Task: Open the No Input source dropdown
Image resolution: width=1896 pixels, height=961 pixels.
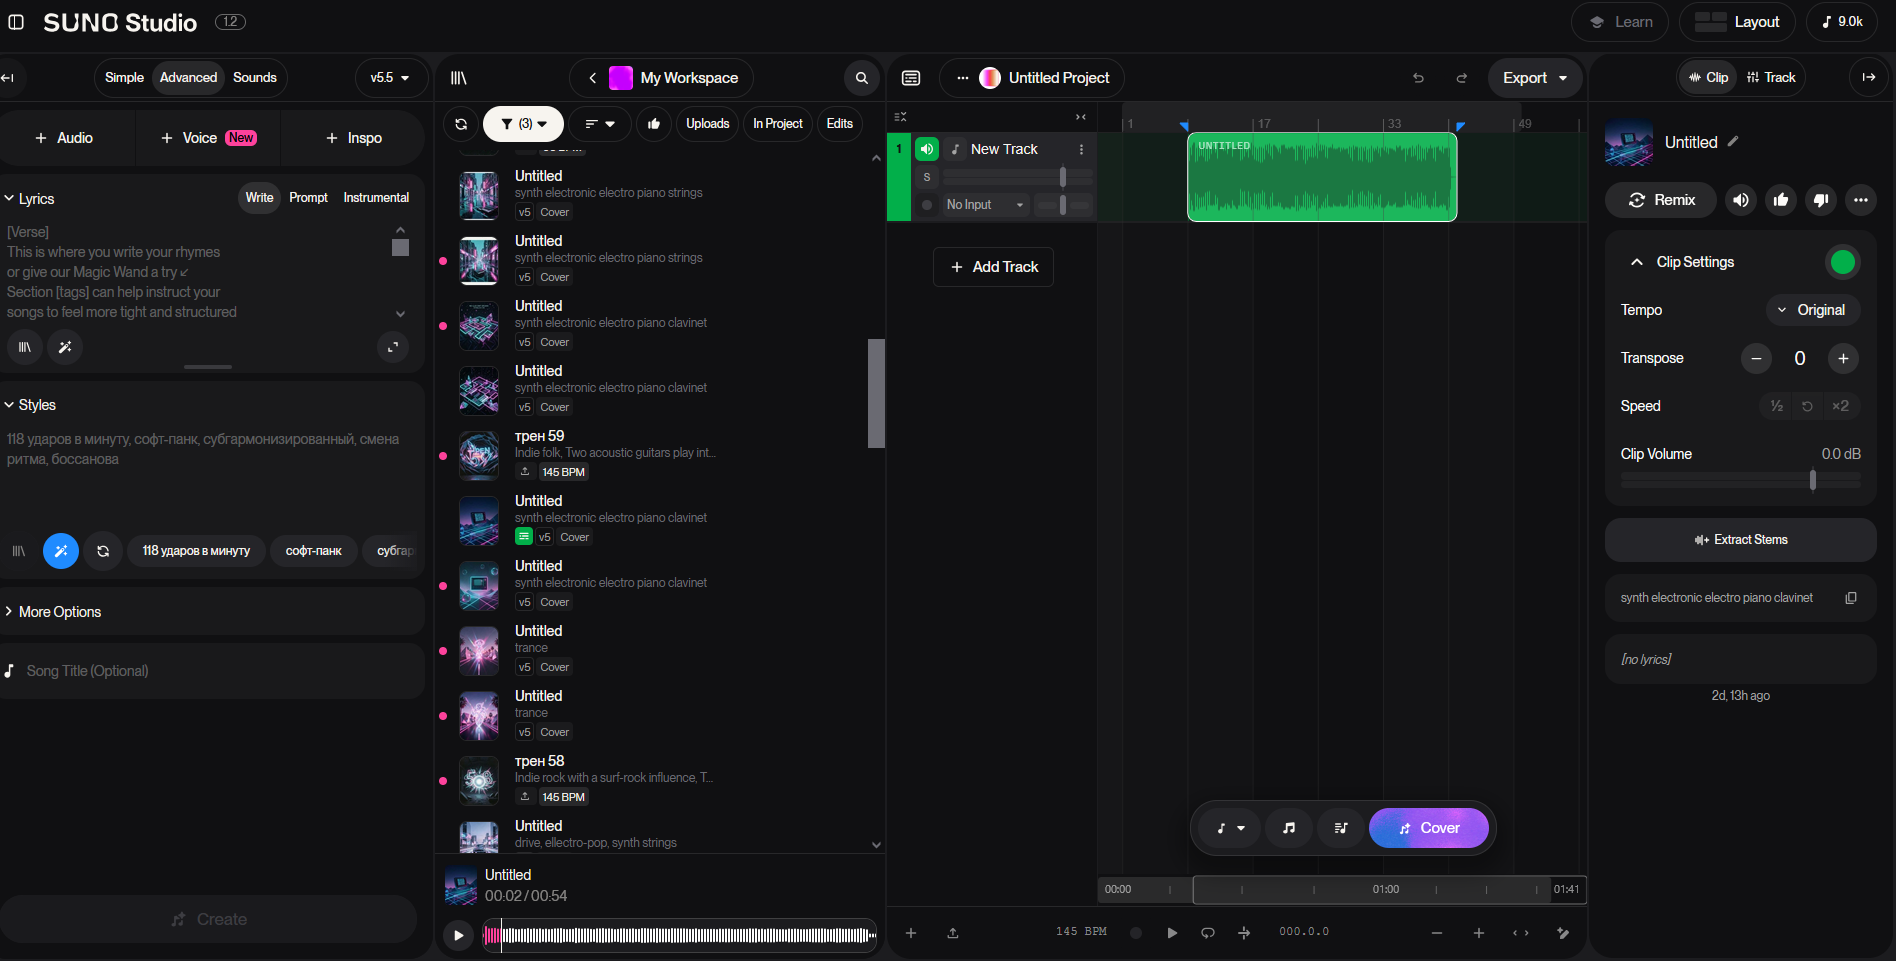Action: pos(985,205)
